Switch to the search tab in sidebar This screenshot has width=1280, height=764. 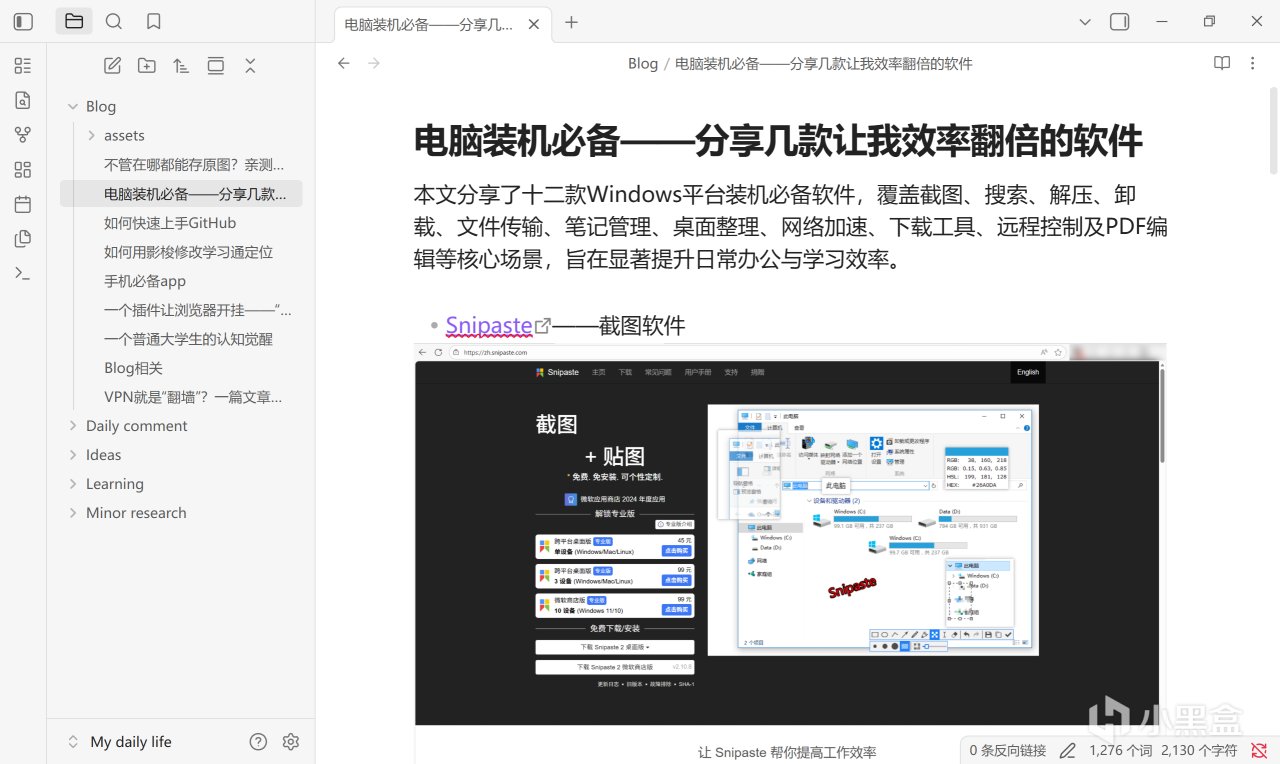point(114,21)
